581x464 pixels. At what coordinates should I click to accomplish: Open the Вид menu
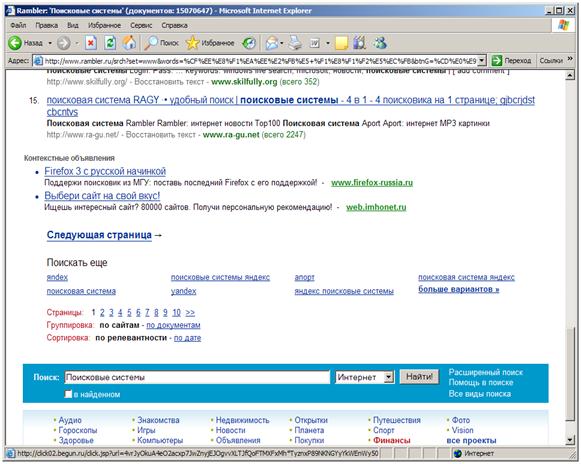tap(73, 25)
